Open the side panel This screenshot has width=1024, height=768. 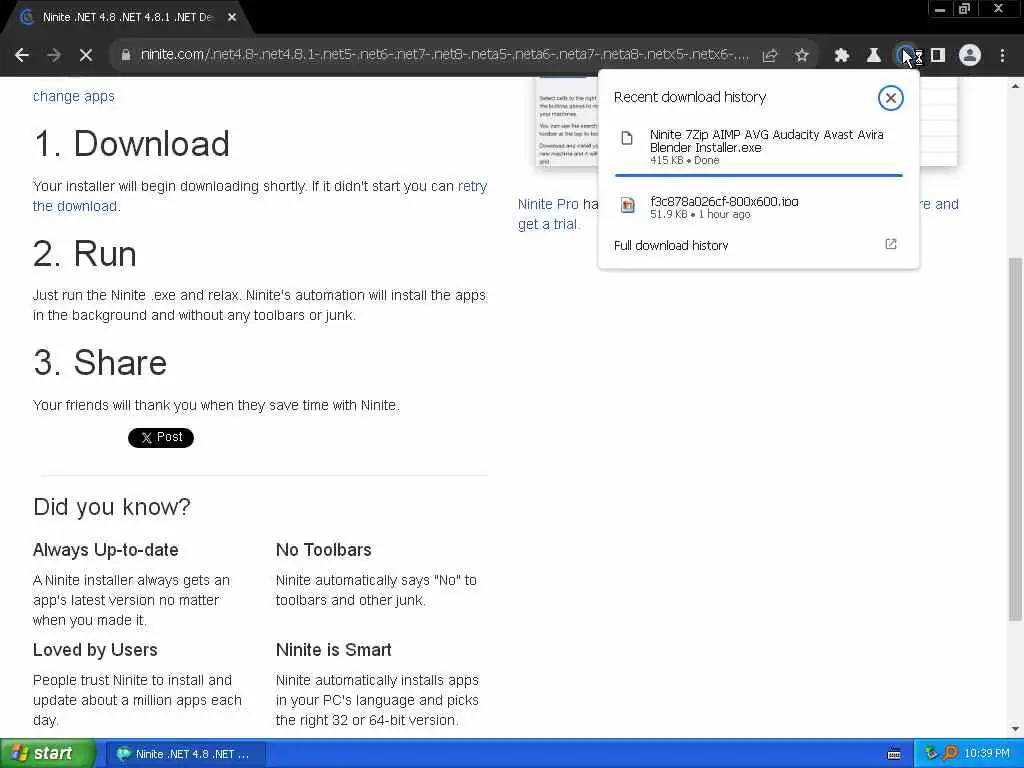(x=938, y=56)
